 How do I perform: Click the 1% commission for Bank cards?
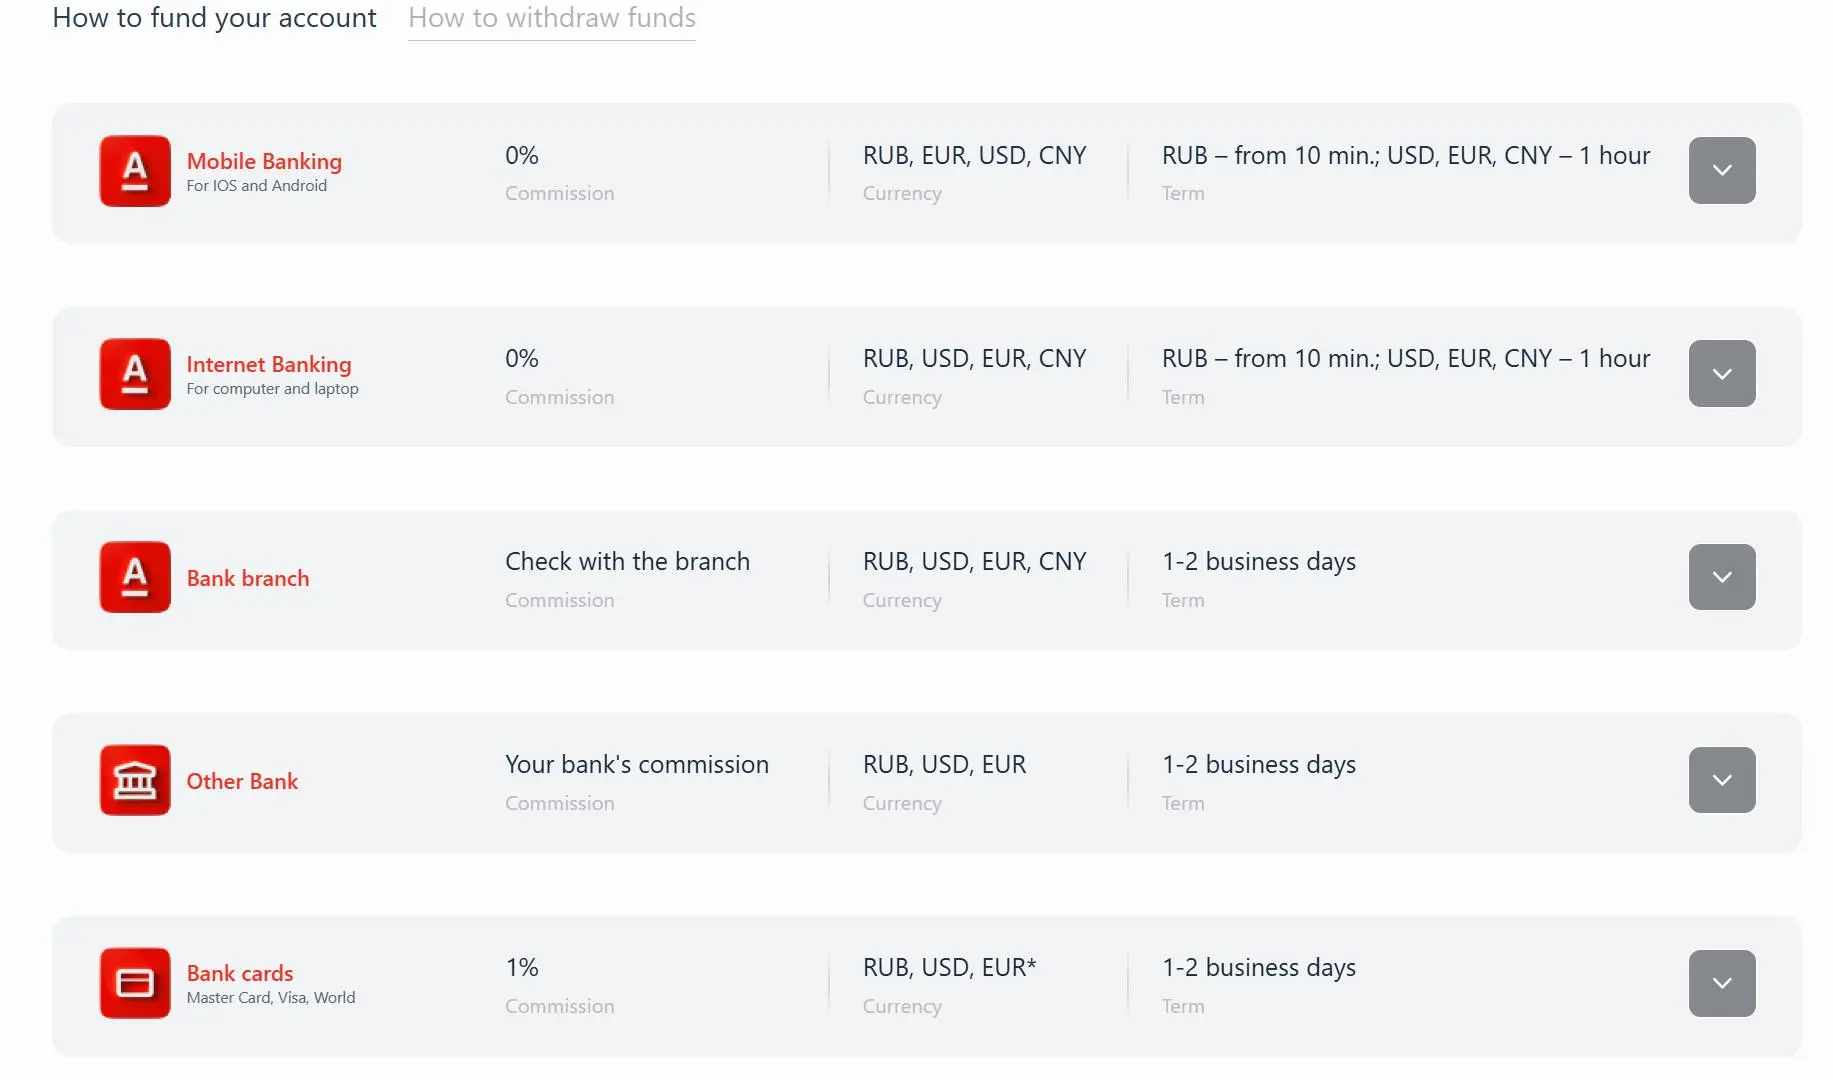(x=522, y=967)
